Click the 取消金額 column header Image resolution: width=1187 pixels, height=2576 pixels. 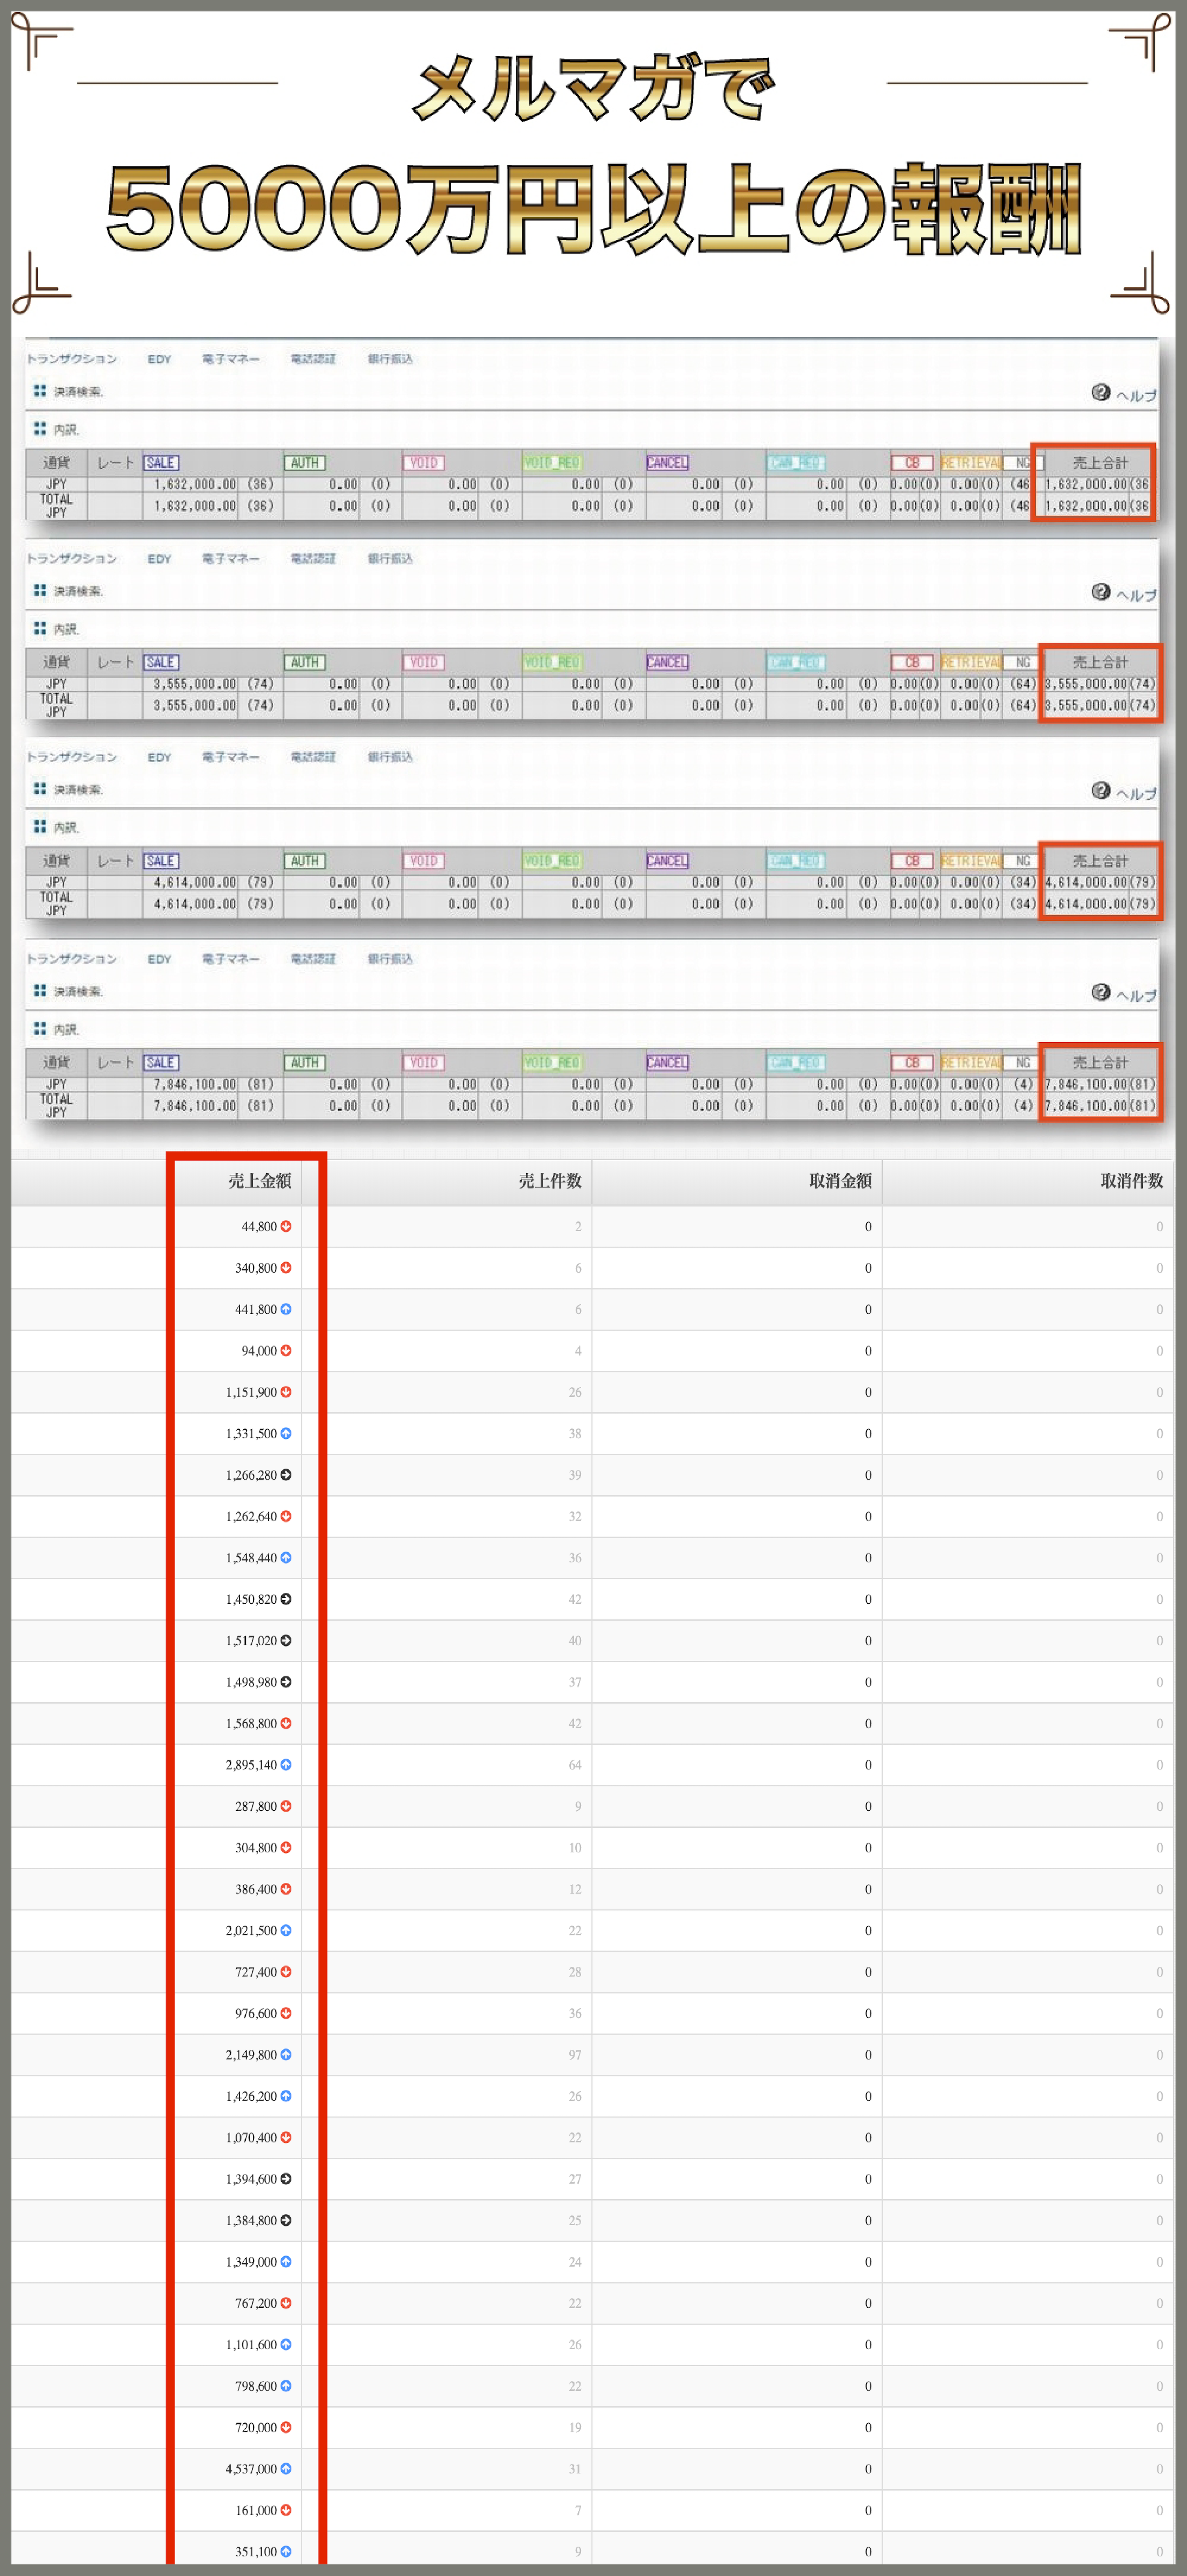(x=840, y=1181)
